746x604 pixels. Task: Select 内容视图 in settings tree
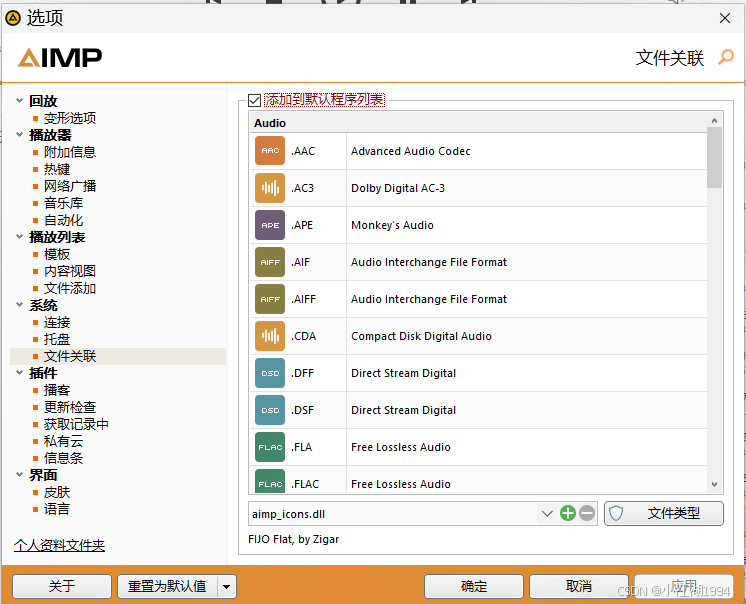(70, 271)
